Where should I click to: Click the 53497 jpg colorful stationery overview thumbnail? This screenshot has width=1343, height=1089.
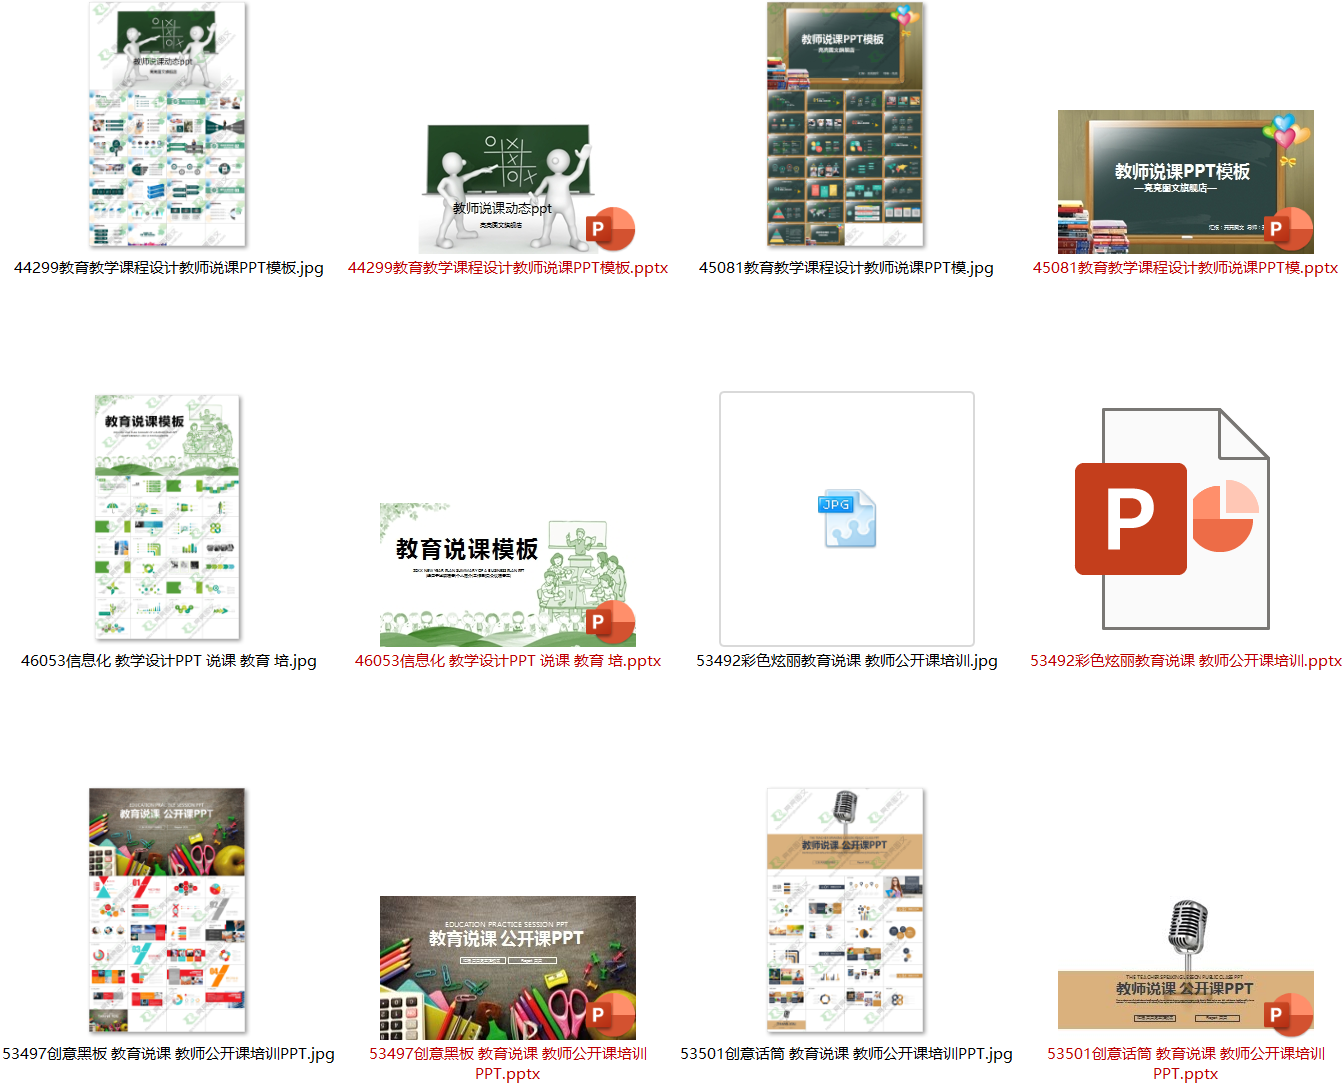coord(168,910)
